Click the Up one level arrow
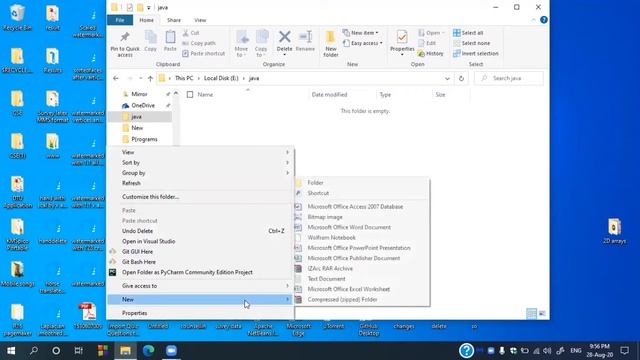The width and height of the screenshot is (640, 360). click(150, 78)
